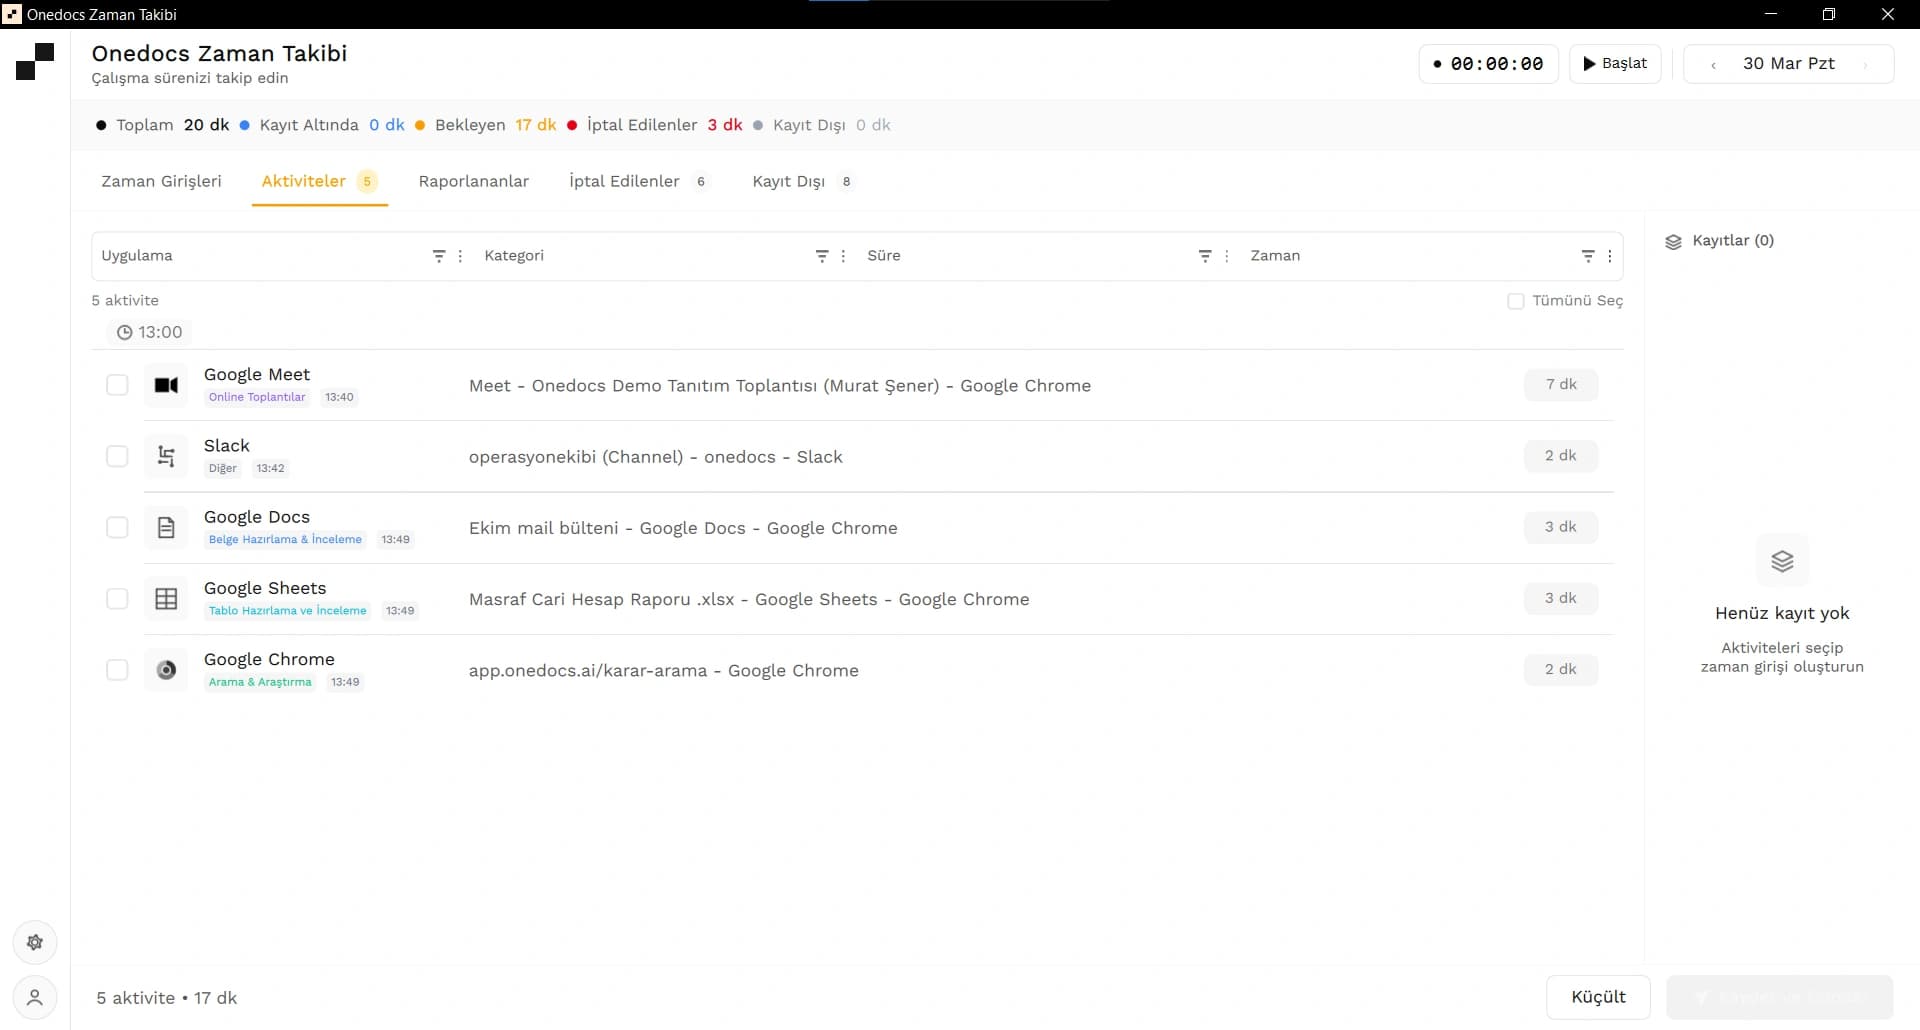Click the Onedocs logo icon

35,62
